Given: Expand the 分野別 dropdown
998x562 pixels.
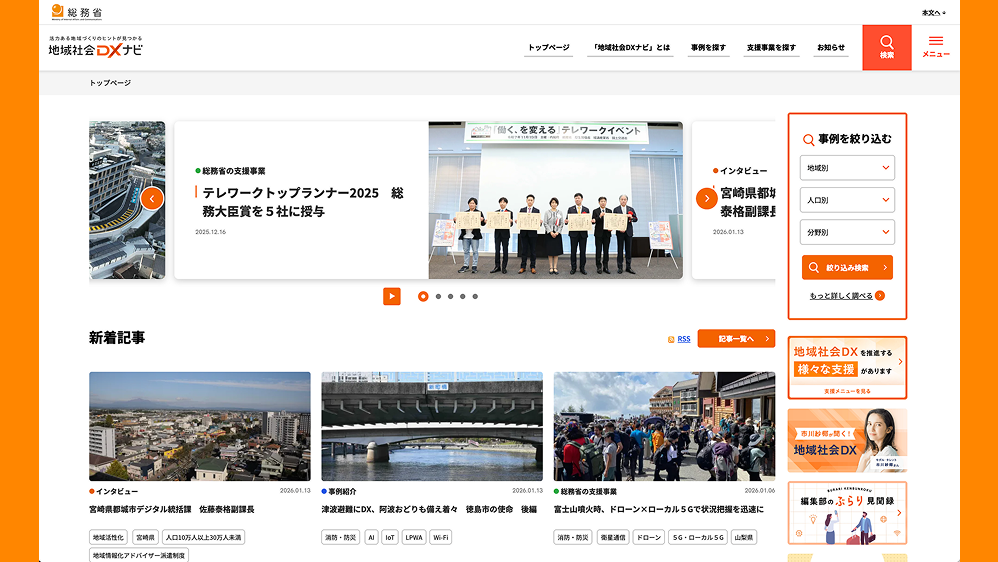Looking at the screenshot, I should pyautogui.click(x=847, y=232).
